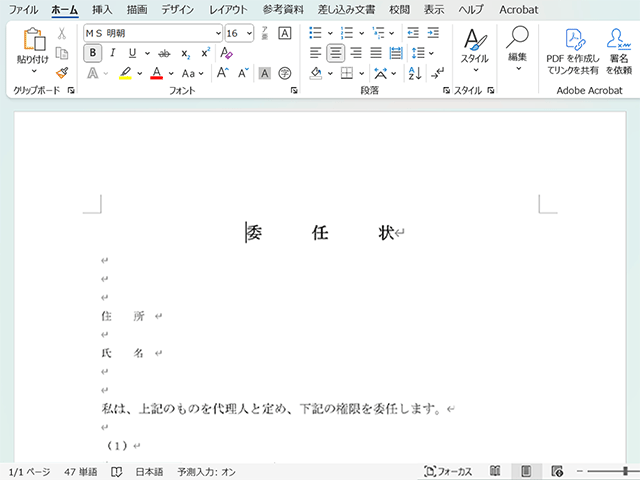Click the word count '47 単語'
This screenshot has height=480, width=640.
coord(81,472)
